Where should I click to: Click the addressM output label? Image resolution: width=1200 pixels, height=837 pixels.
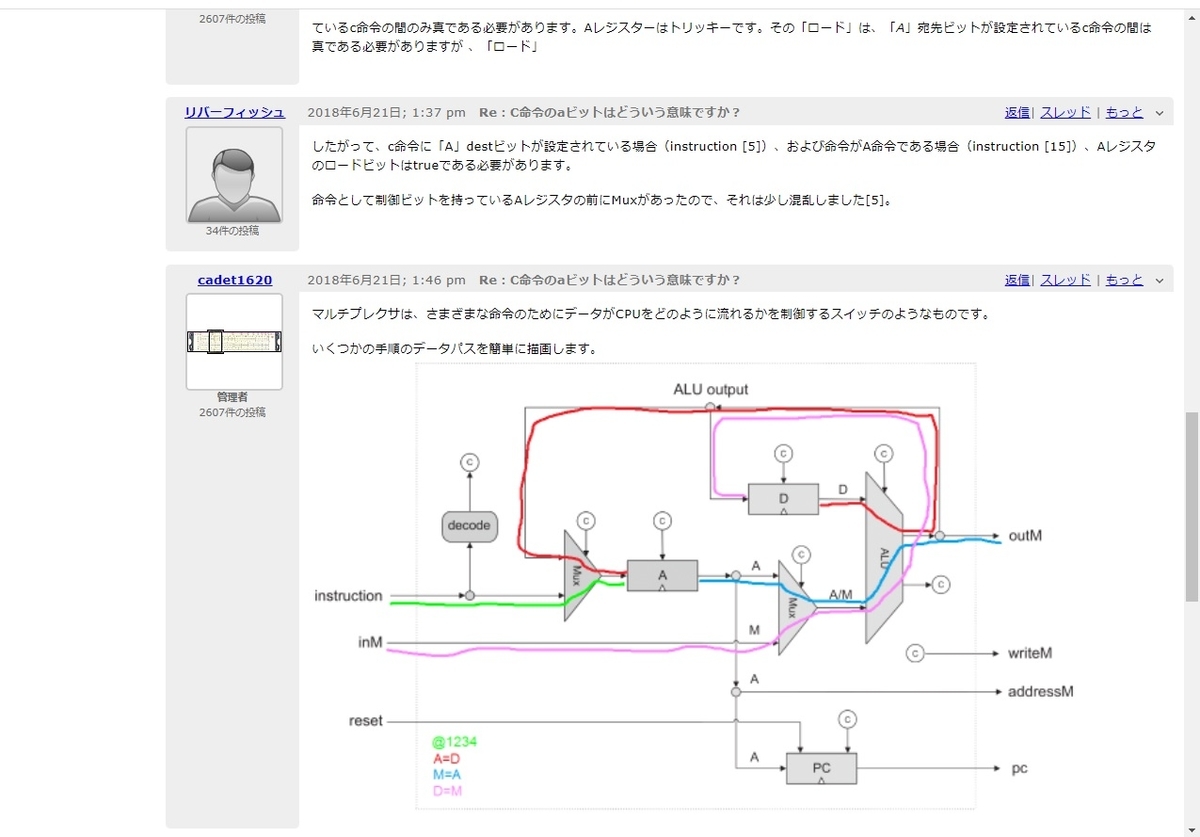point(1040,691)
